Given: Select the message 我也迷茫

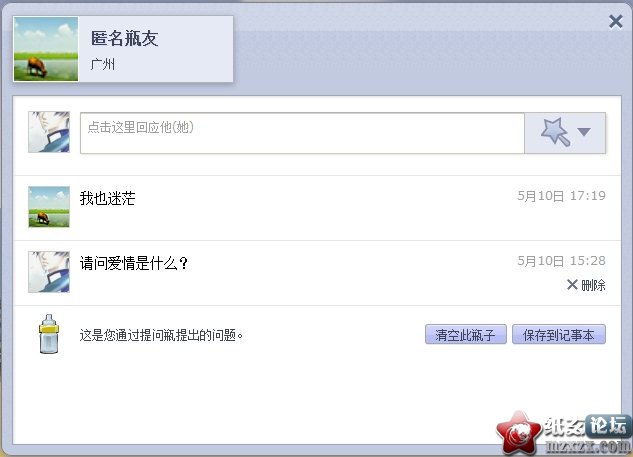Looking at the screenshot, I should (x=107, y=198).
